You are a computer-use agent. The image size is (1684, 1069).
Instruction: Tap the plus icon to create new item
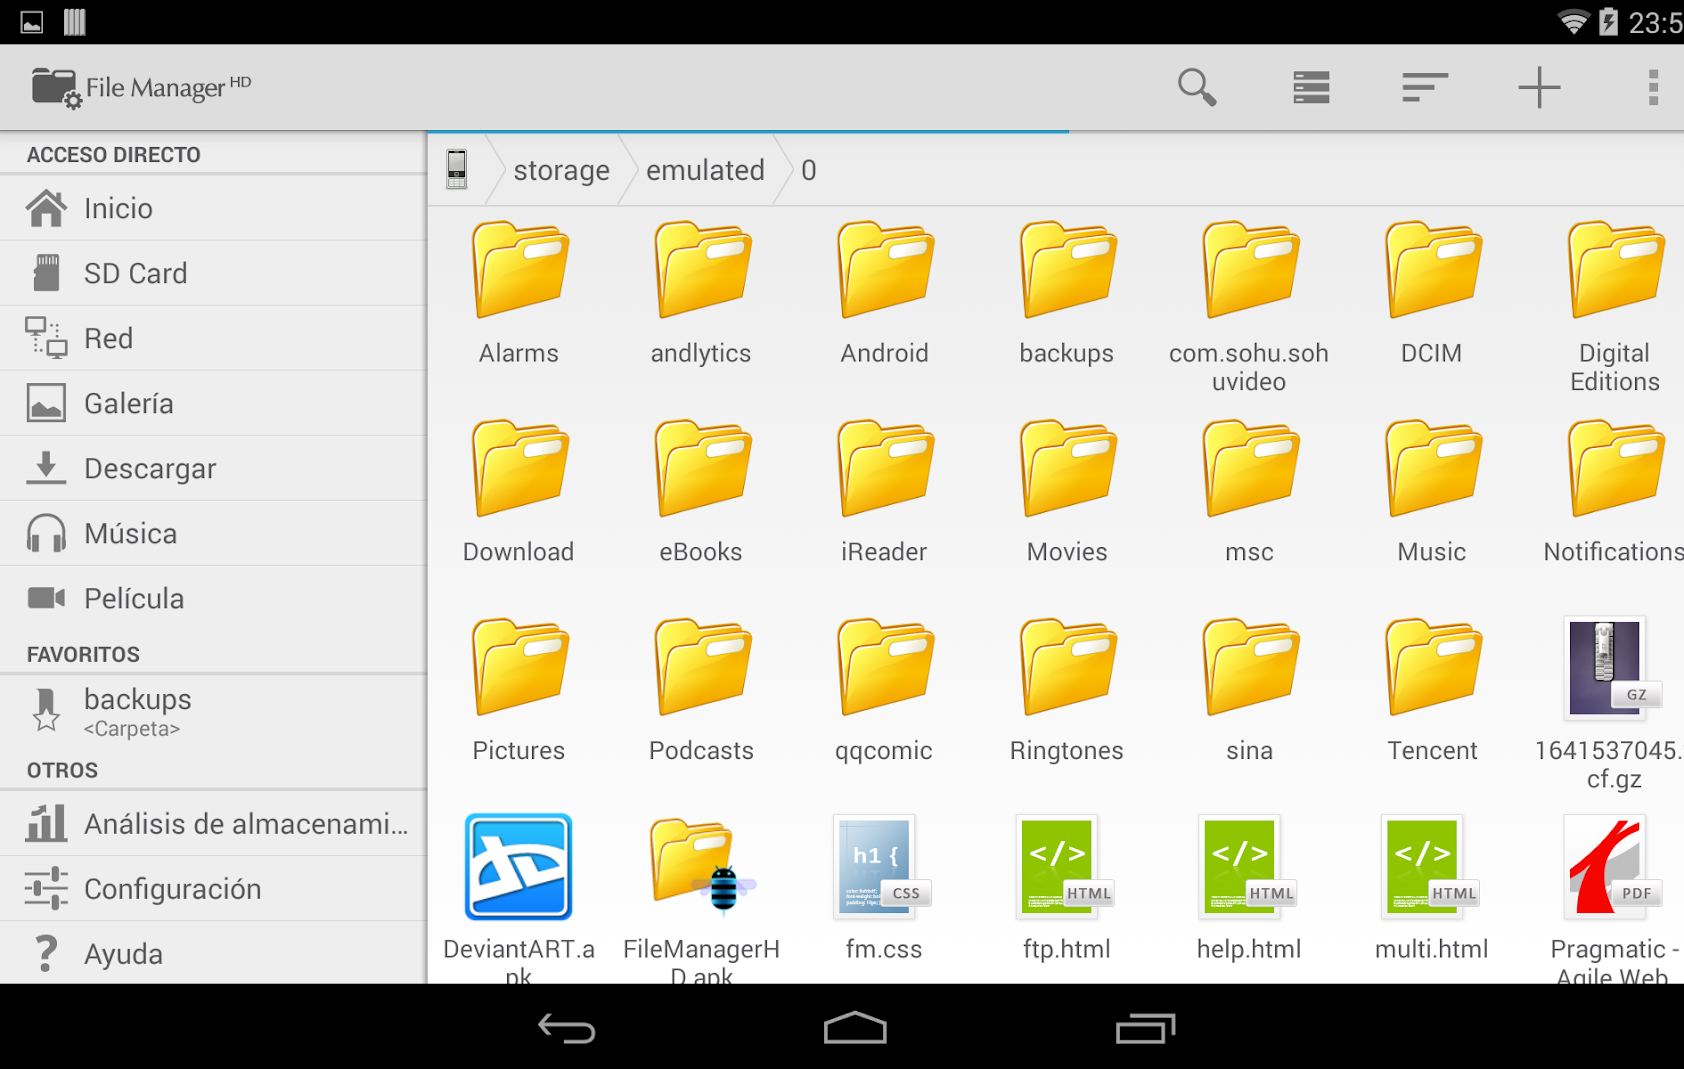coord(1539,88)
